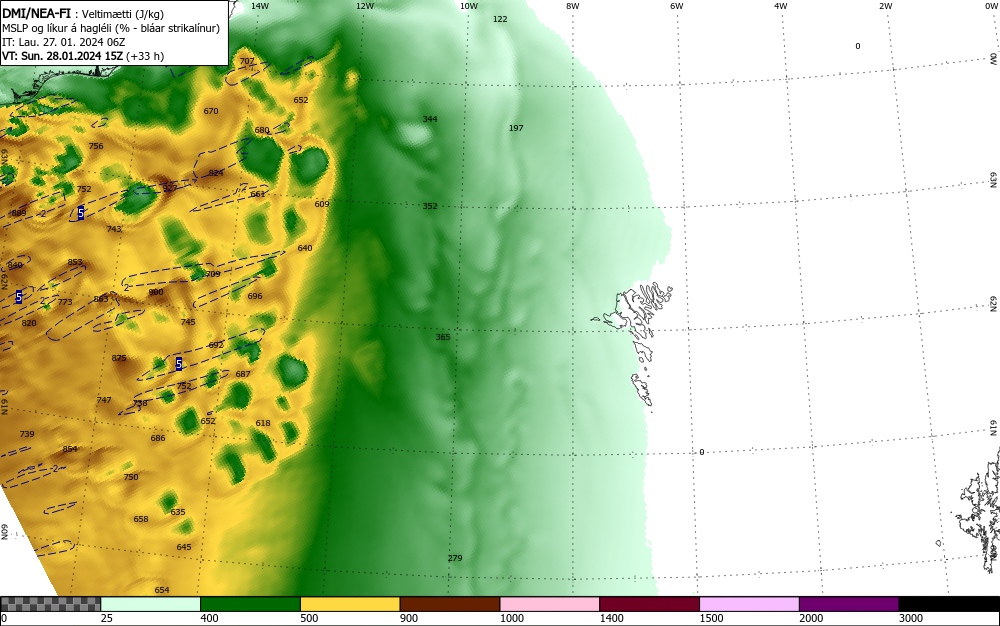Select the legend tick label 1400

(612, 618)
